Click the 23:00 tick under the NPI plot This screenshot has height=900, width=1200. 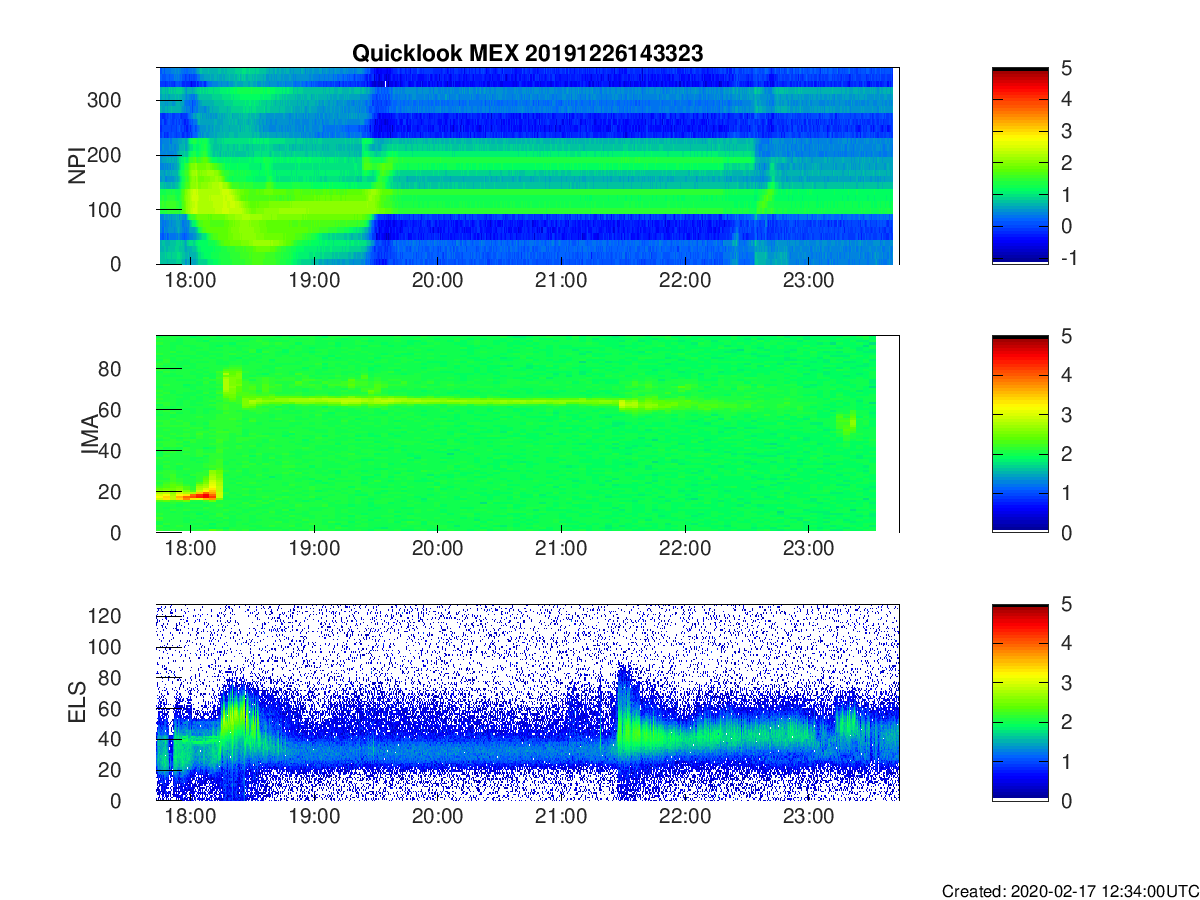[x=808, y=281]
